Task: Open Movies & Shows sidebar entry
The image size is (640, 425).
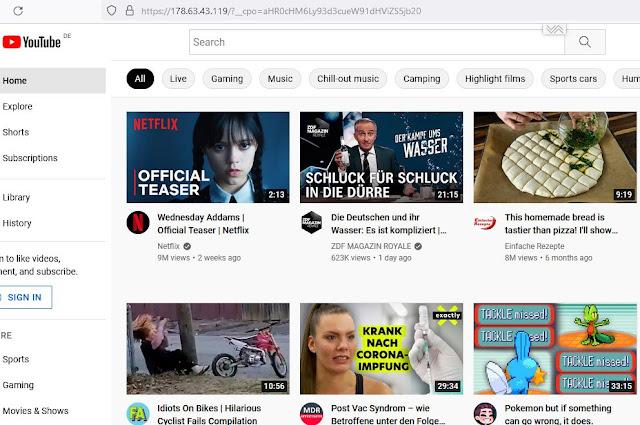Action: (53, 411)
